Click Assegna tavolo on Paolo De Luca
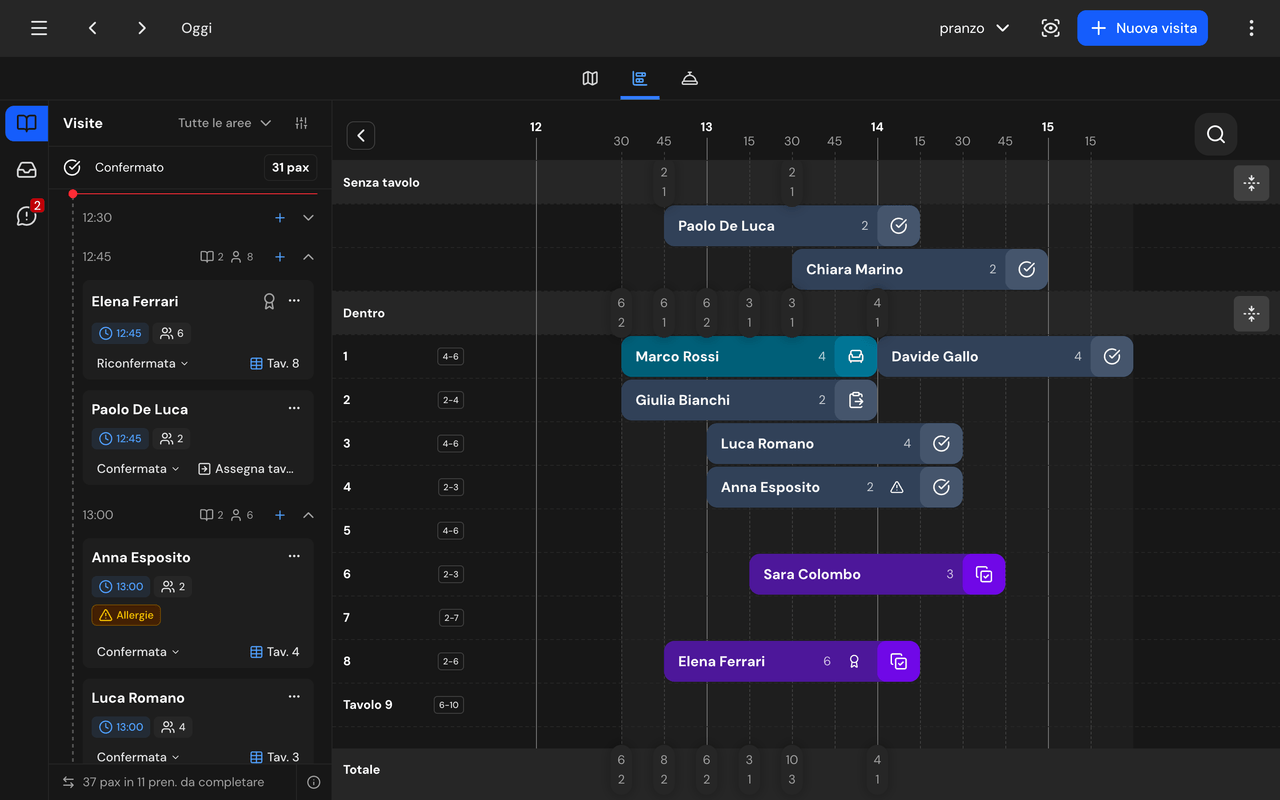This screenshot has width=1280, height=800. click(x=245, y=468)
